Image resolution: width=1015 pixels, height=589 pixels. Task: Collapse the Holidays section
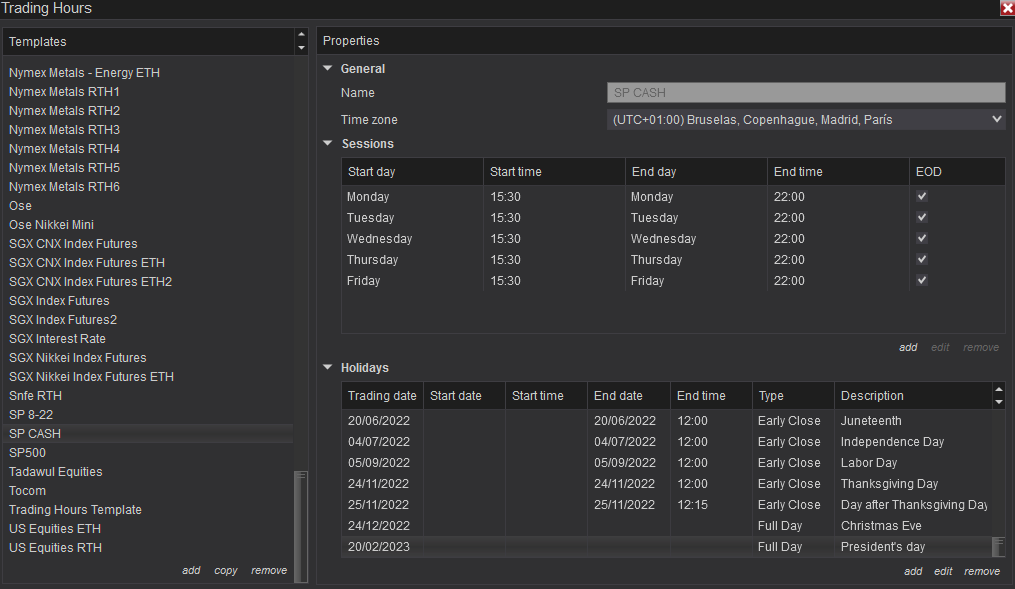point(328,367)
